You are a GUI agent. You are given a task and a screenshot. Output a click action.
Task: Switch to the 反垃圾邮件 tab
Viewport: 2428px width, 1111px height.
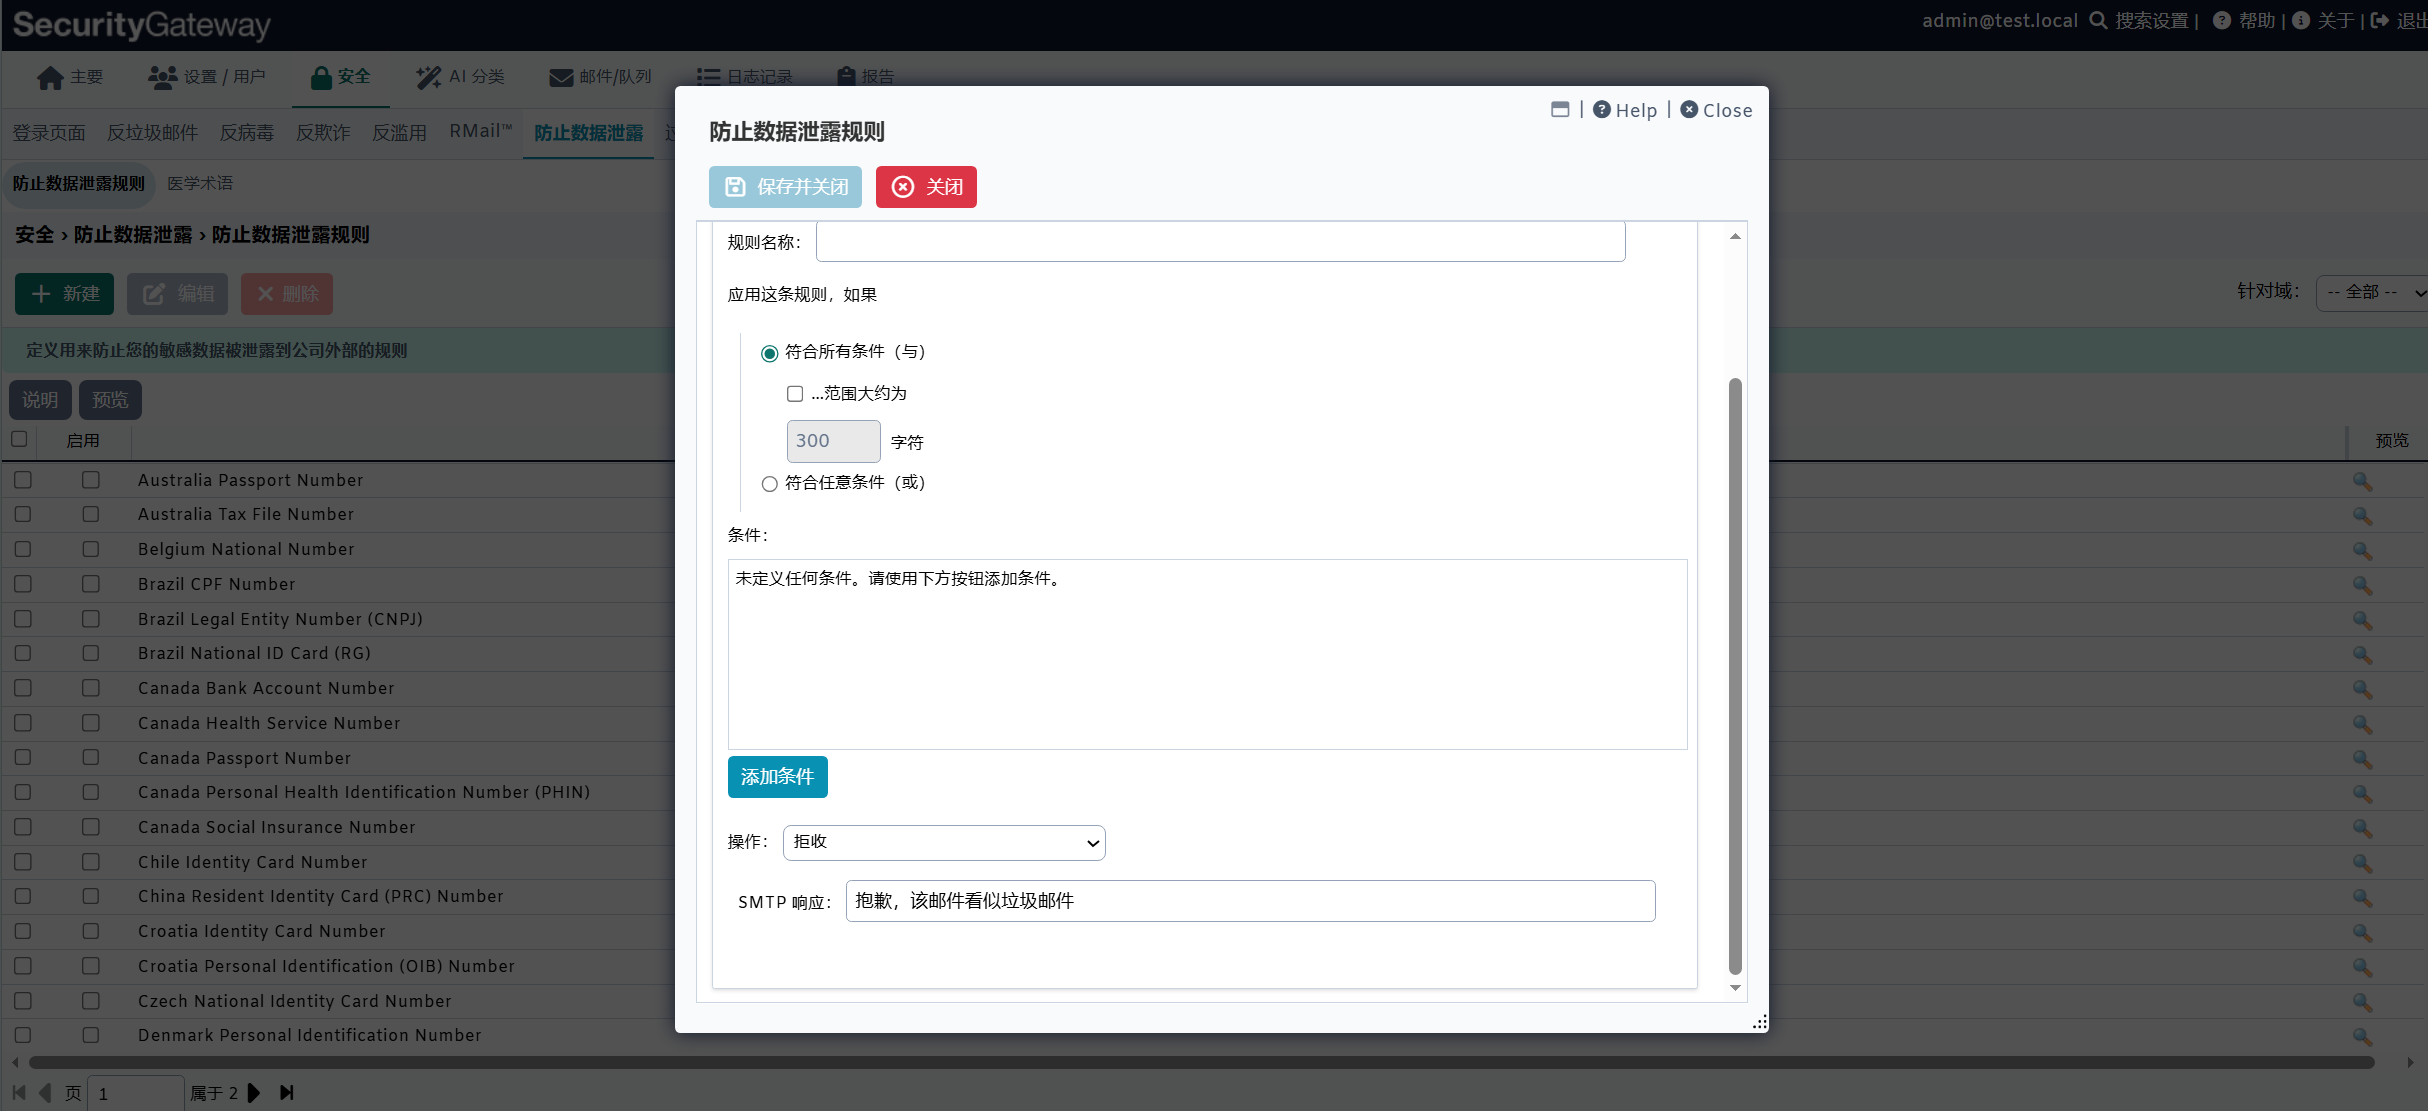click(152, 133)
